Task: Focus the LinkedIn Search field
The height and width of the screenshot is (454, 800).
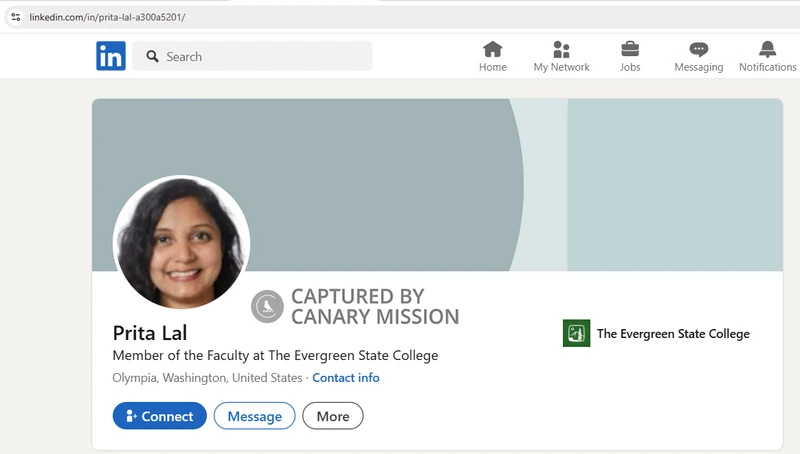Action: 252,56
